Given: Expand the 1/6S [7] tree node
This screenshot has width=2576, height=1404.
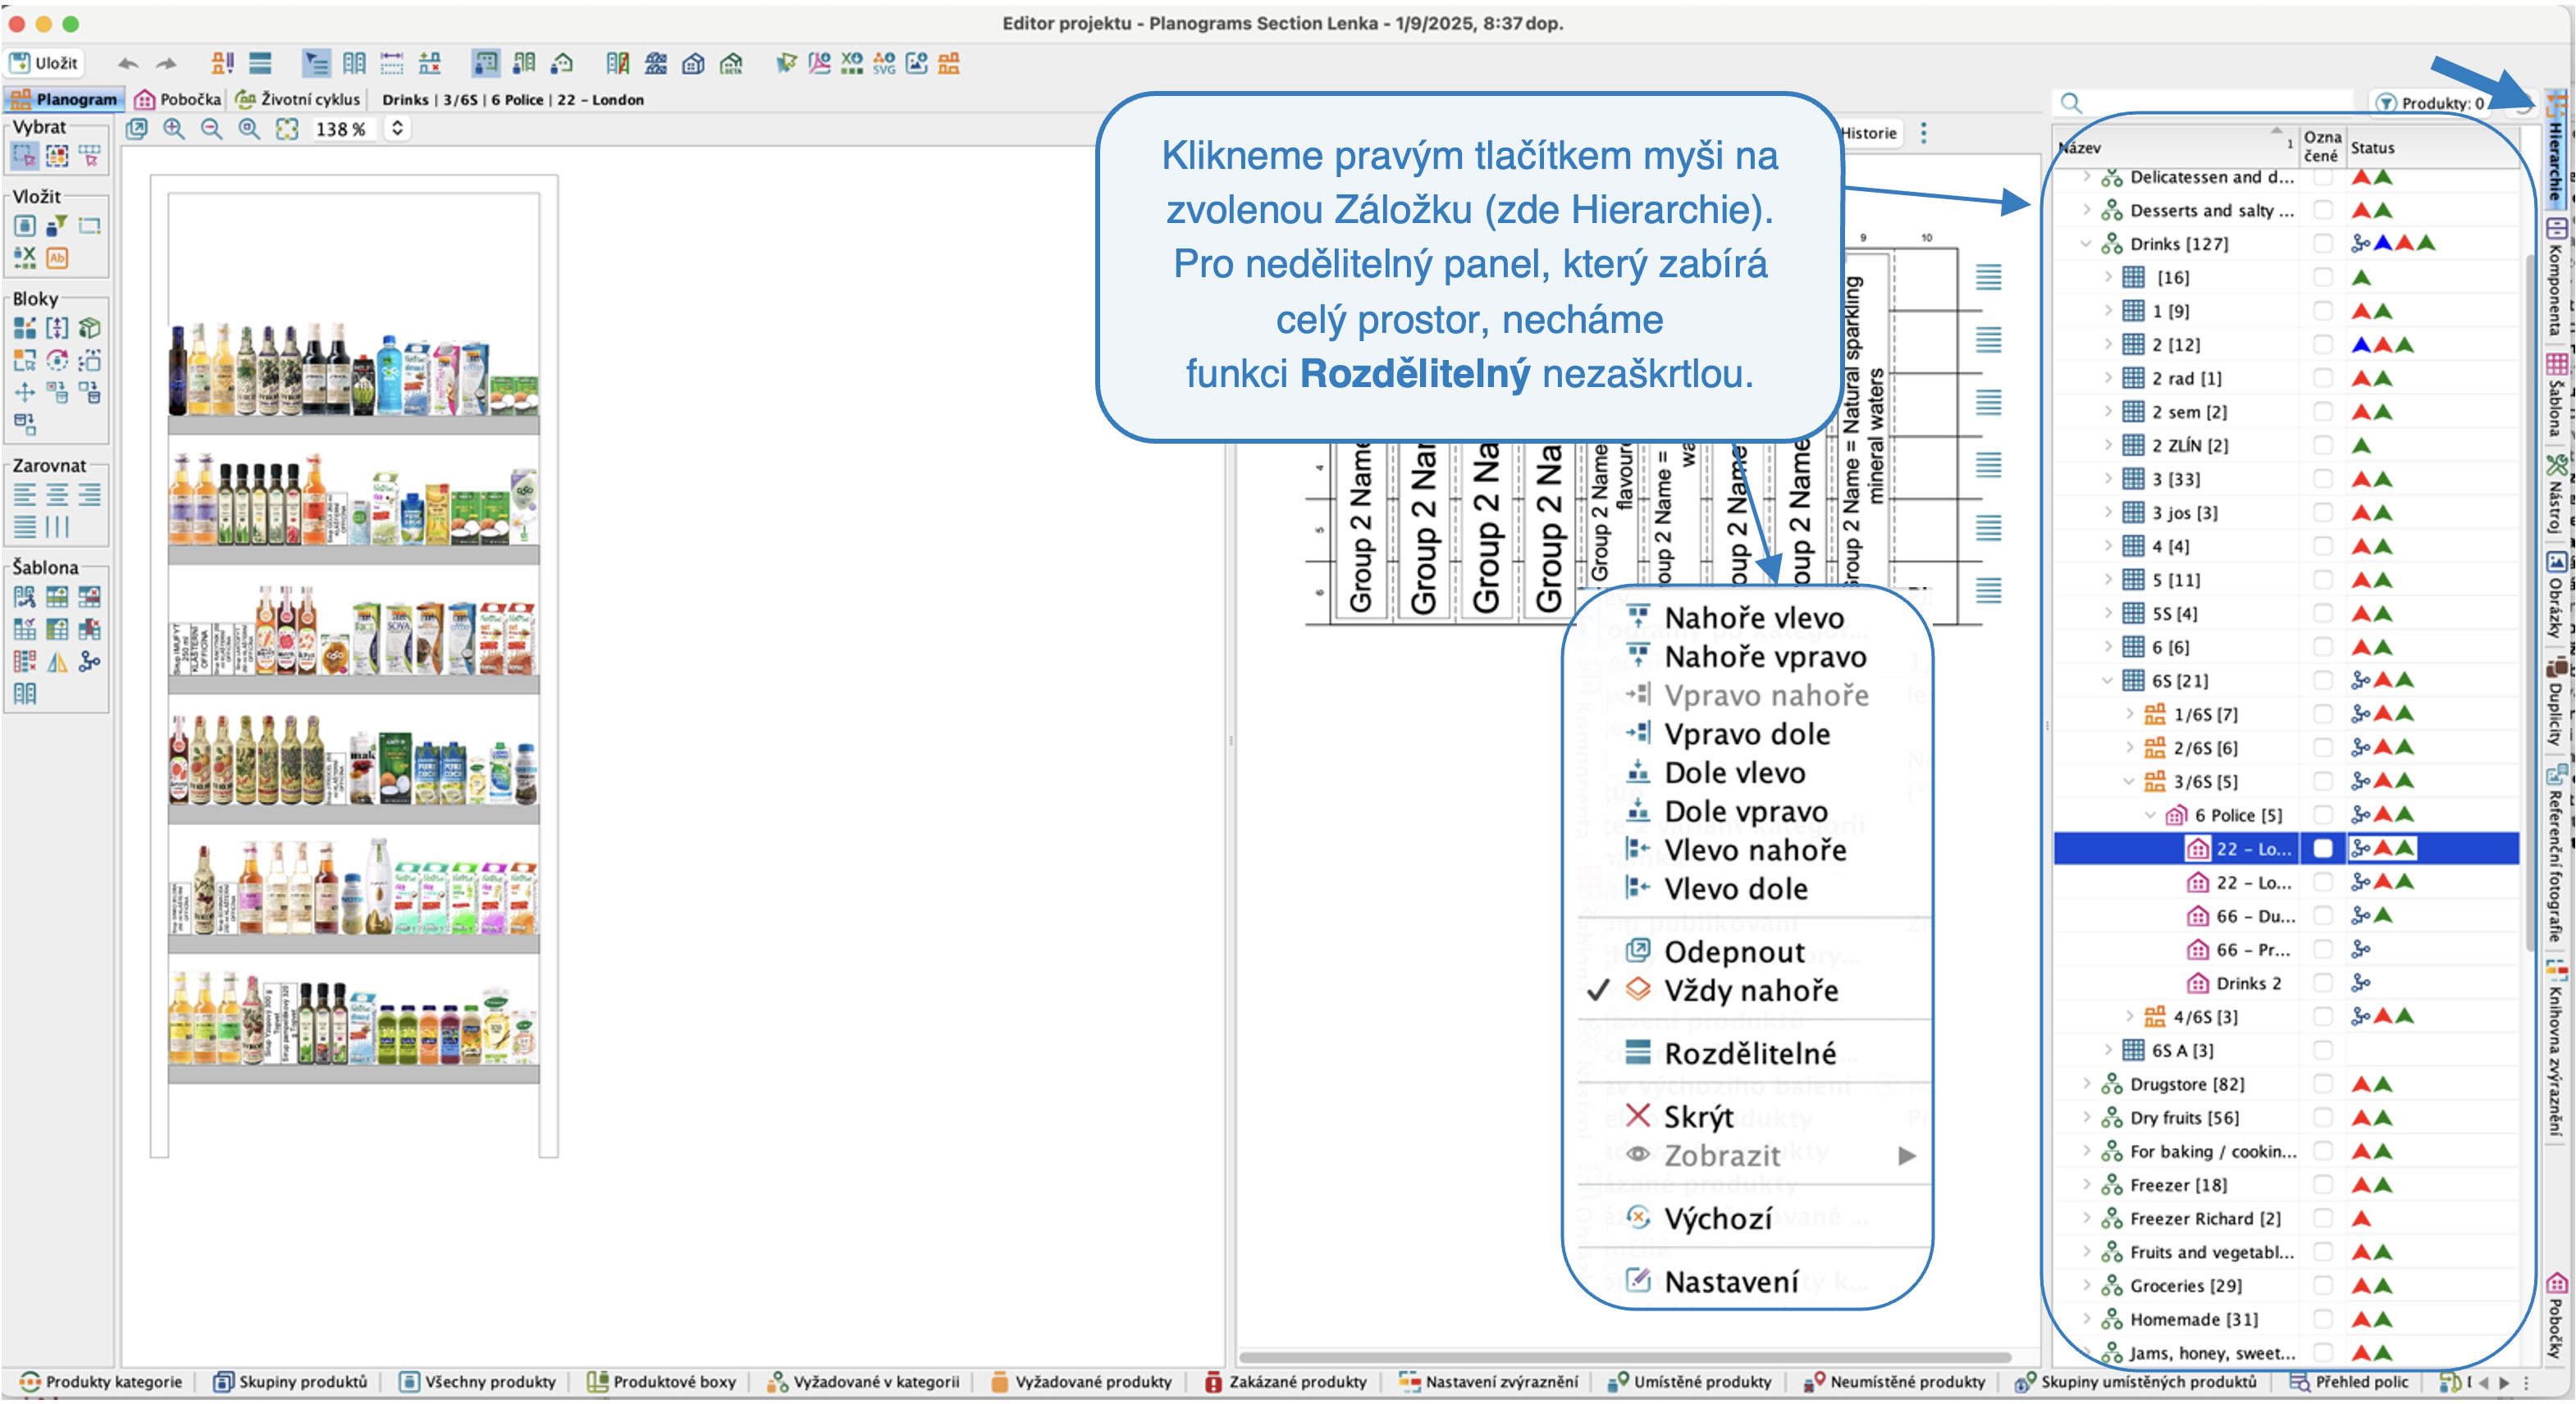Looking at the screenshot, I should coord(2130,714).
